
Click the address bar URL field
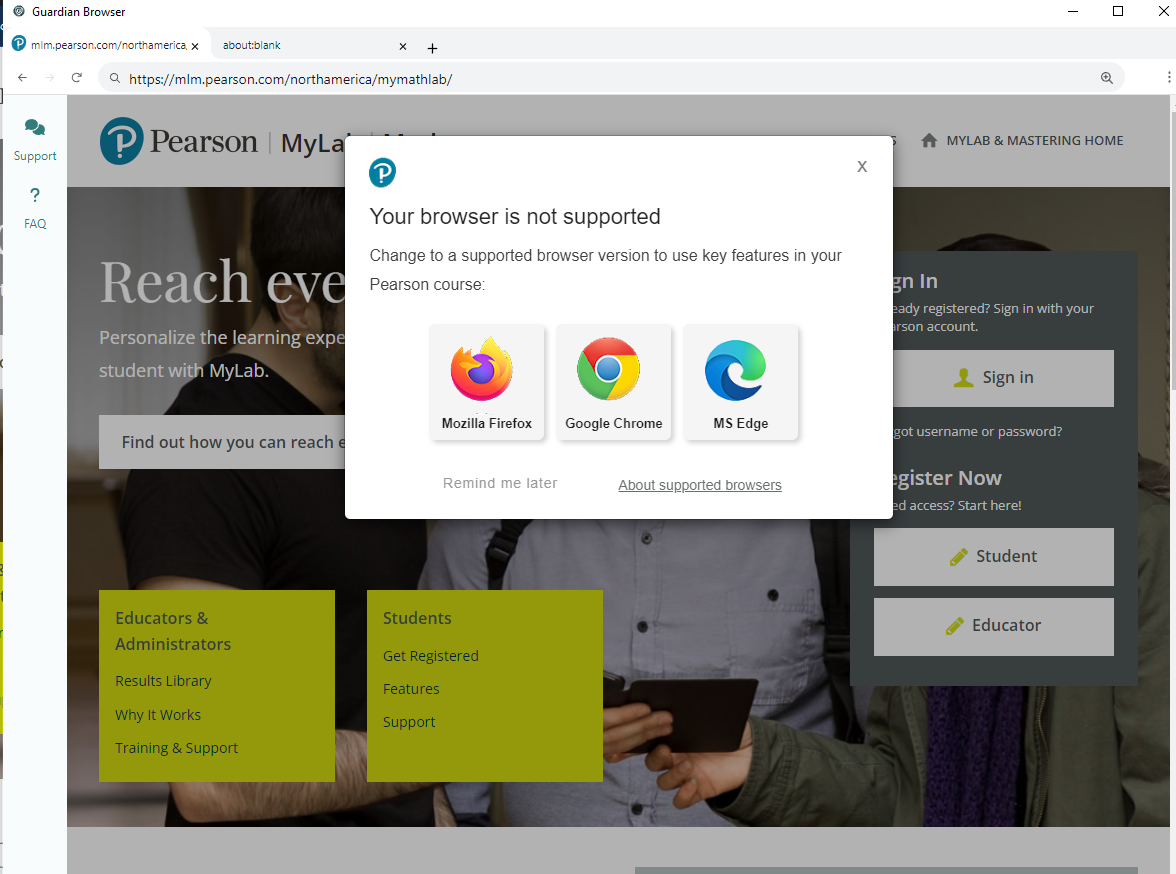(611, 78)
